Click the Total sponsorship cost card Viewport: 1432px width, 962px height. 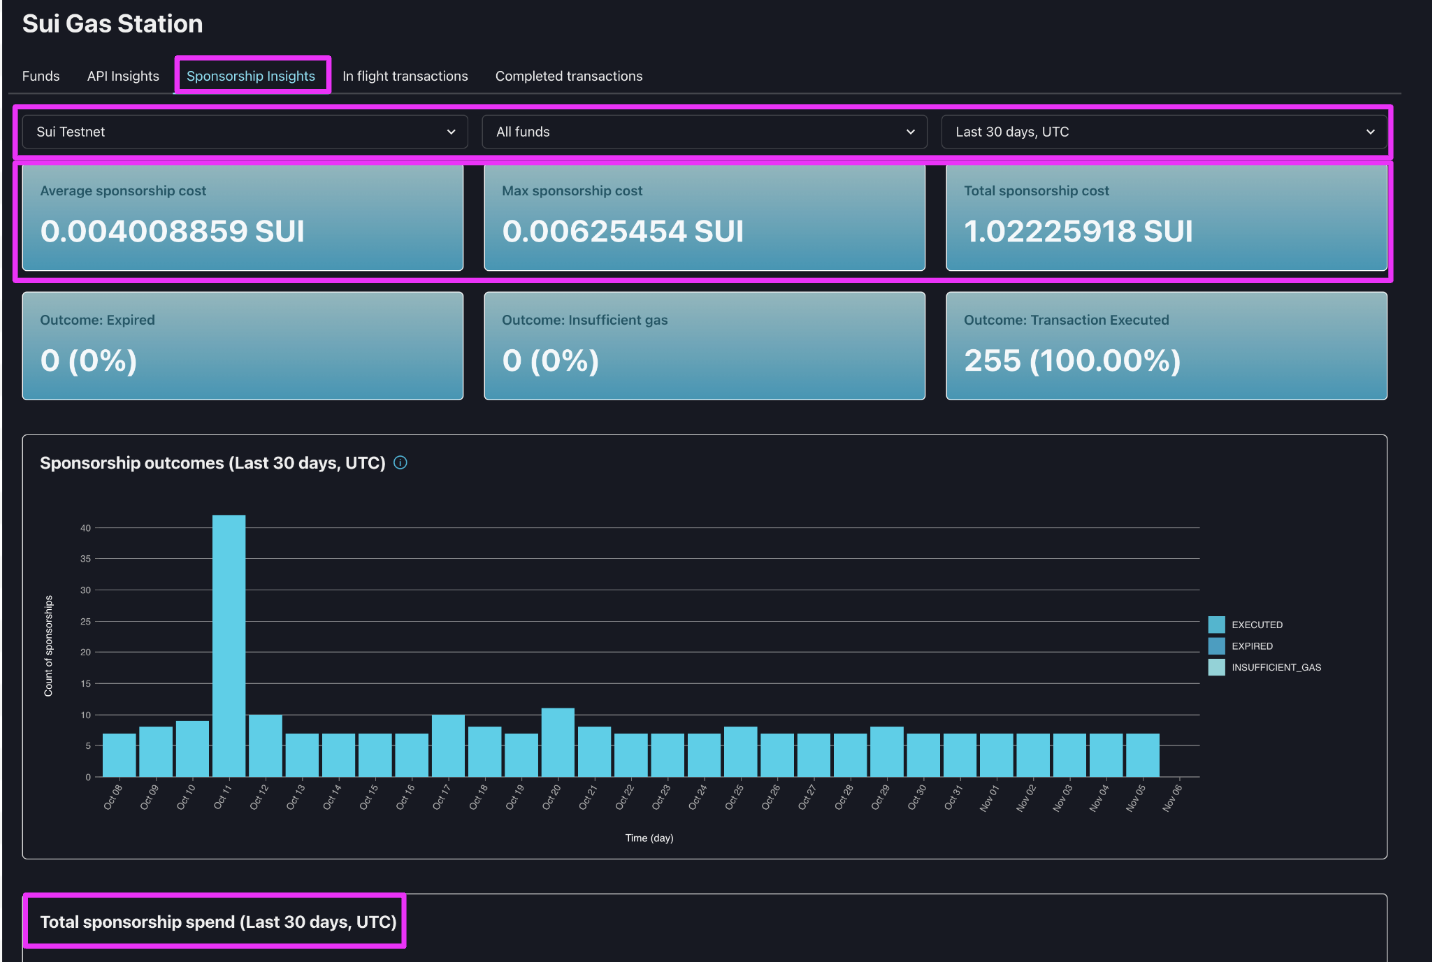click(1167, 218)
